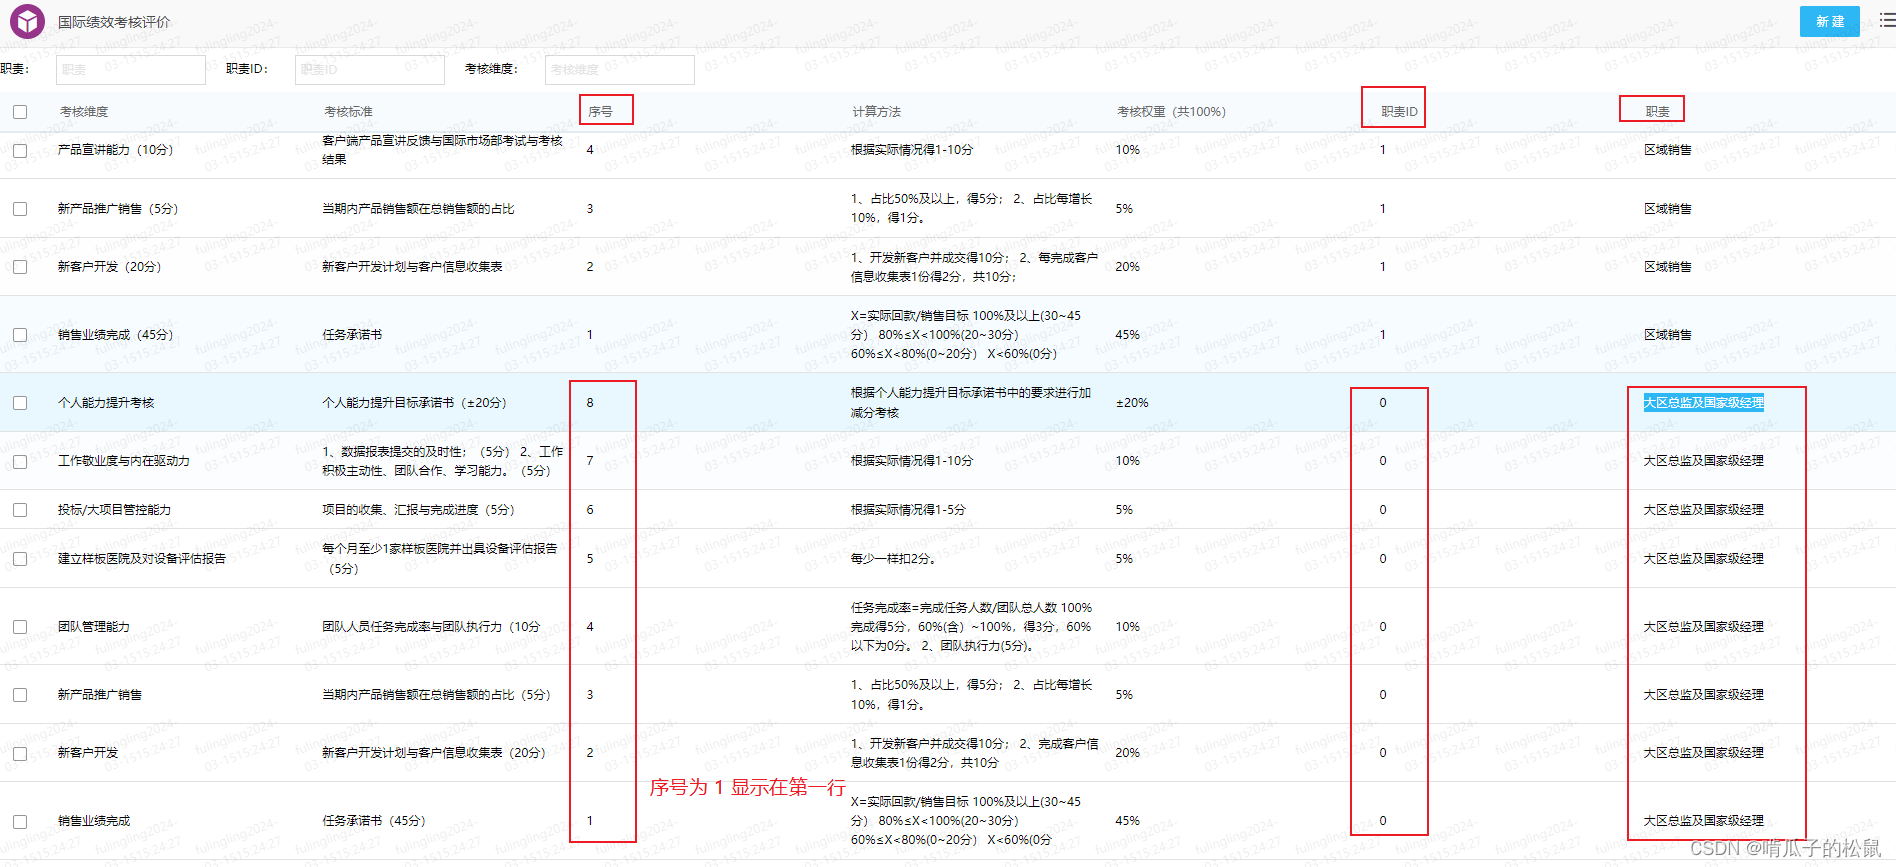The image size is (1896, 867).
Task: Check the 团队管理能力 row checkbox
Action: click(20, 627)
